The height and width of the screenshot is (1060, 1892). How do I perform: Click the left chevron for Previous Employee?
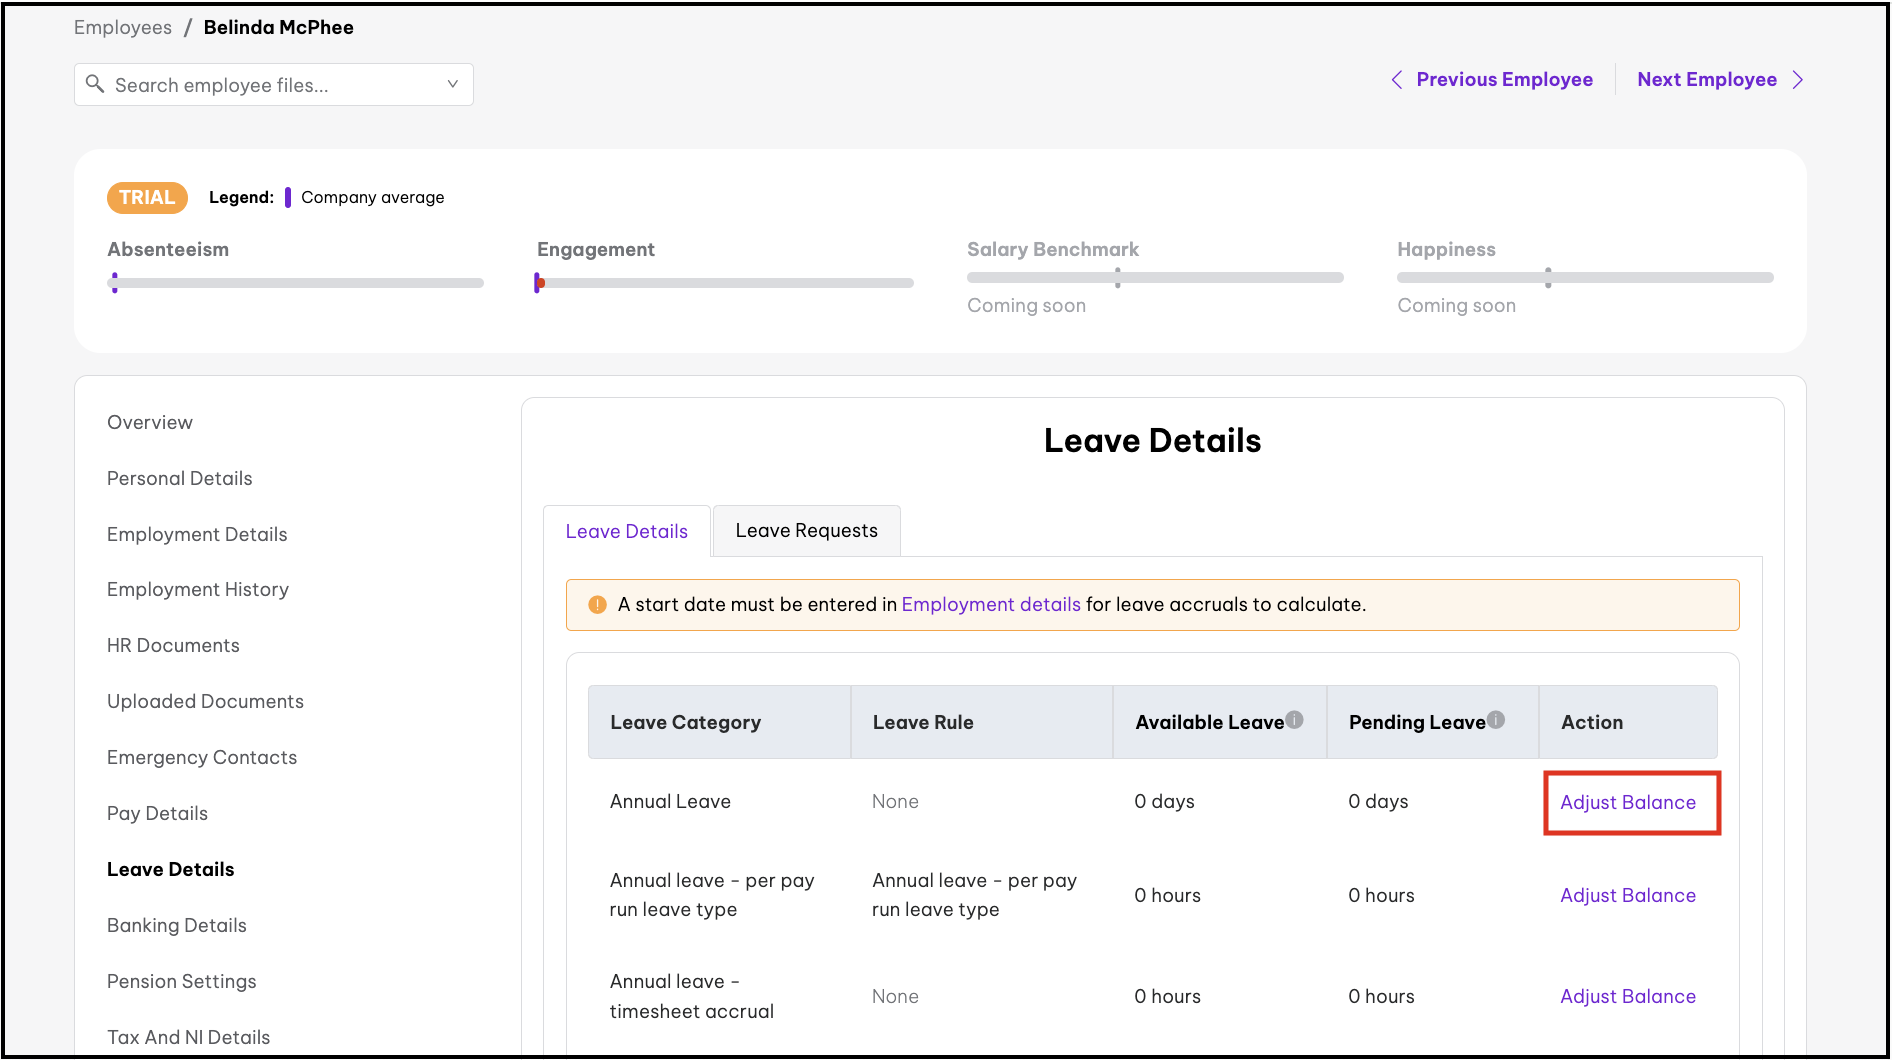1397,80
